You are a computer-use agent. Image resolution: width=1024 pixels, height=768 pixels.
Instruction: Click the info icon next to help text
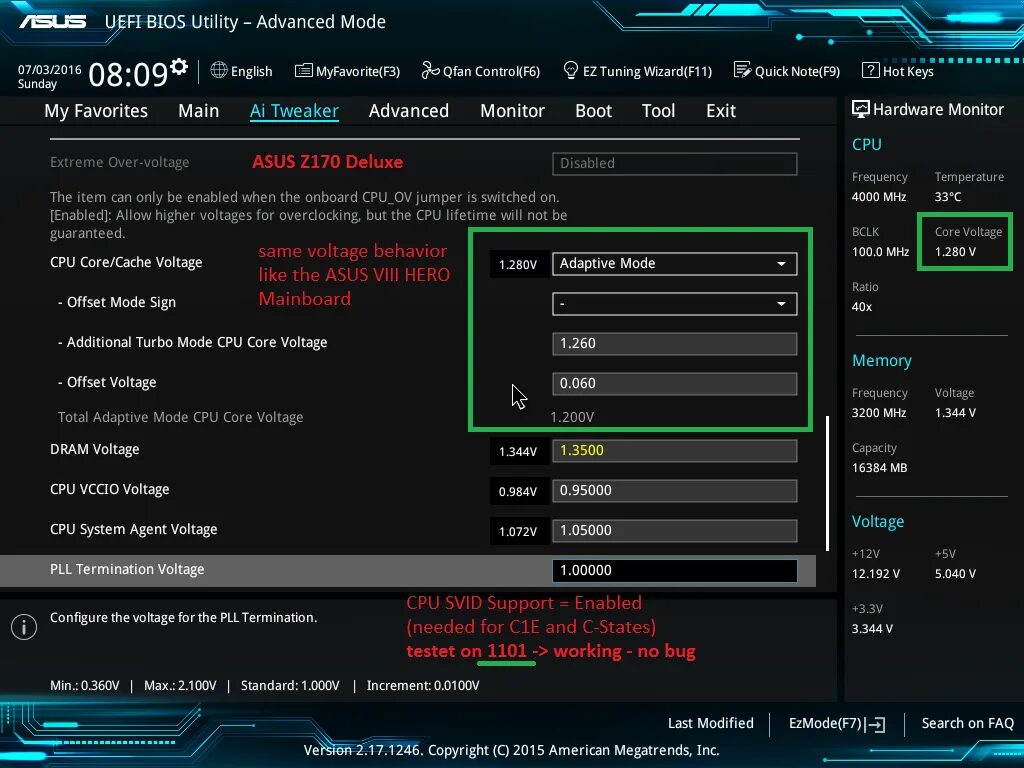[x=24, y=627]
